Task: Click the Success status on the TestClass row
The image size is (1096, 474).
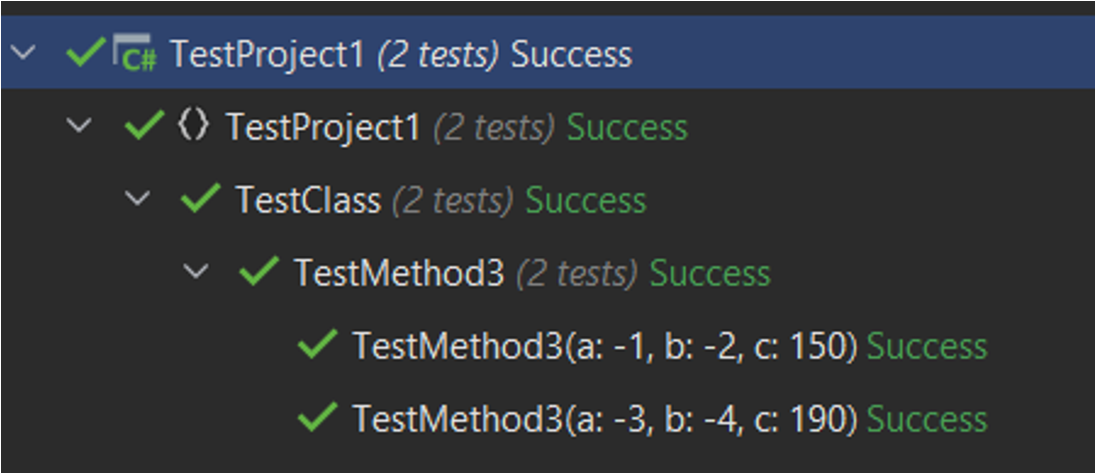Action: pyautogui.click(x=586, y=200)
